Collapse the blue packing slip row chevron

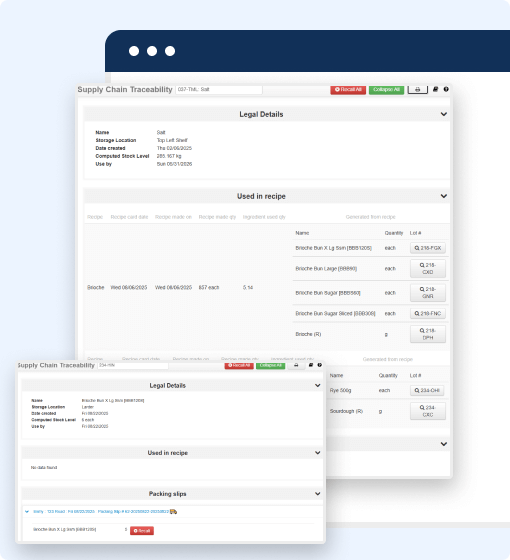pyautogui.click(x=27, y=511)
